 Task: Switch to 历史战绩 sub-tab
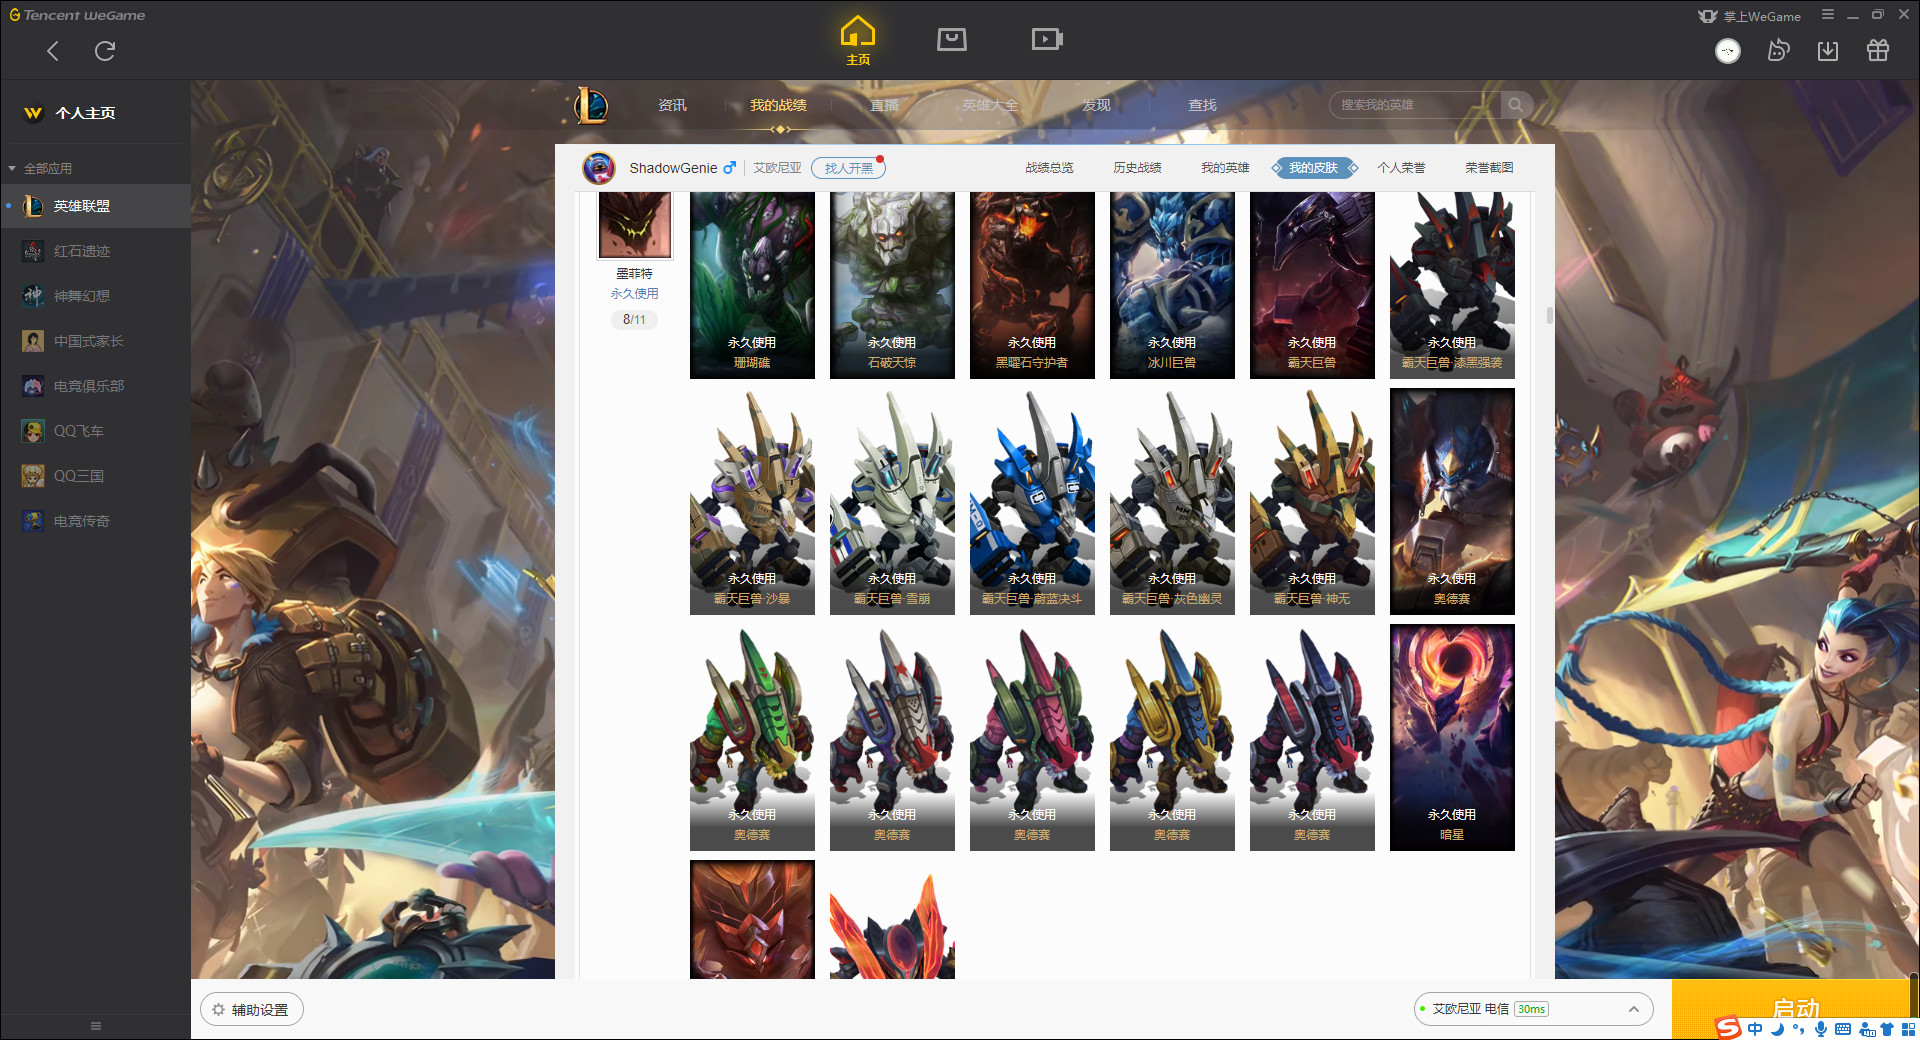pyautogui.click(x=1137, y=168)
